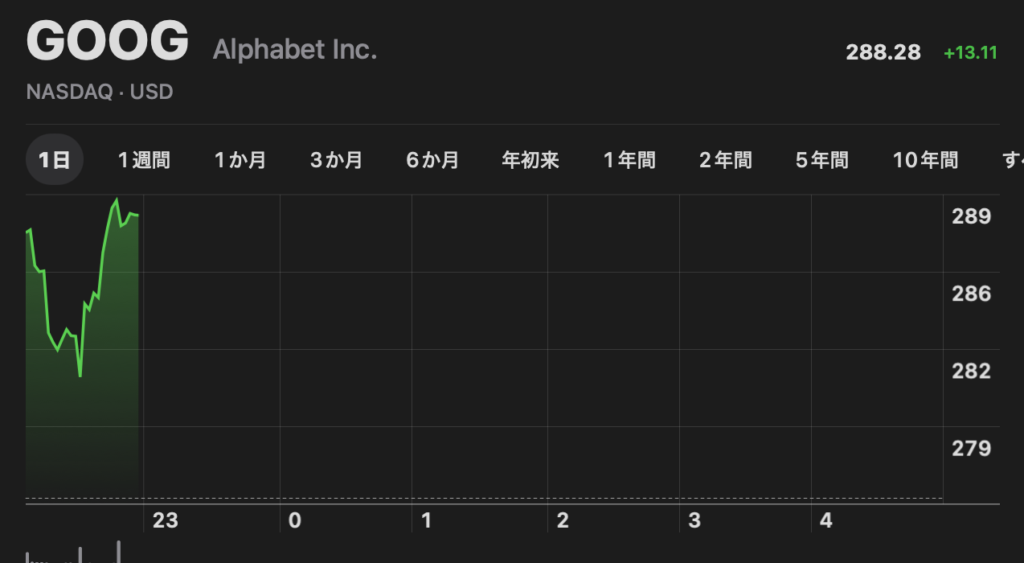Click the Alphabet Inc. company name
This screenshot has width=1024, height=563.
(295, 50)
